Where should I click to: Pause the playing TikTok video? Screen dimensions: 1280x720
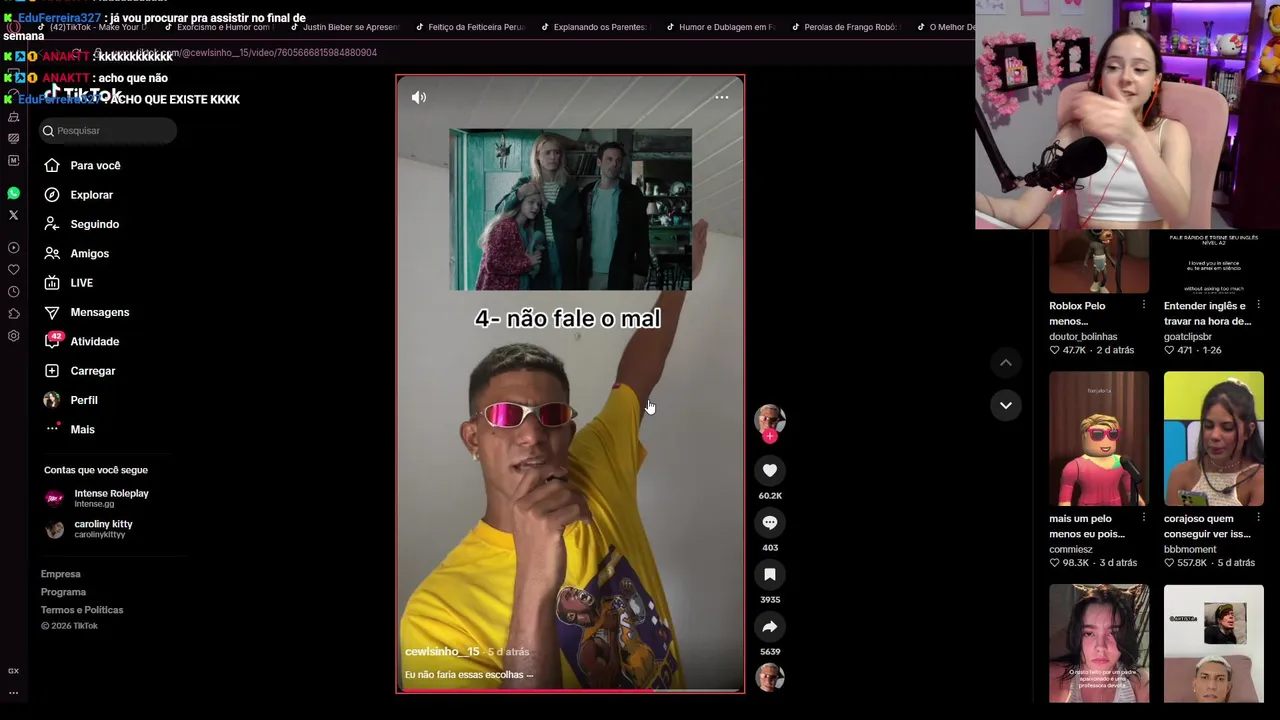(x=570, y=384)
